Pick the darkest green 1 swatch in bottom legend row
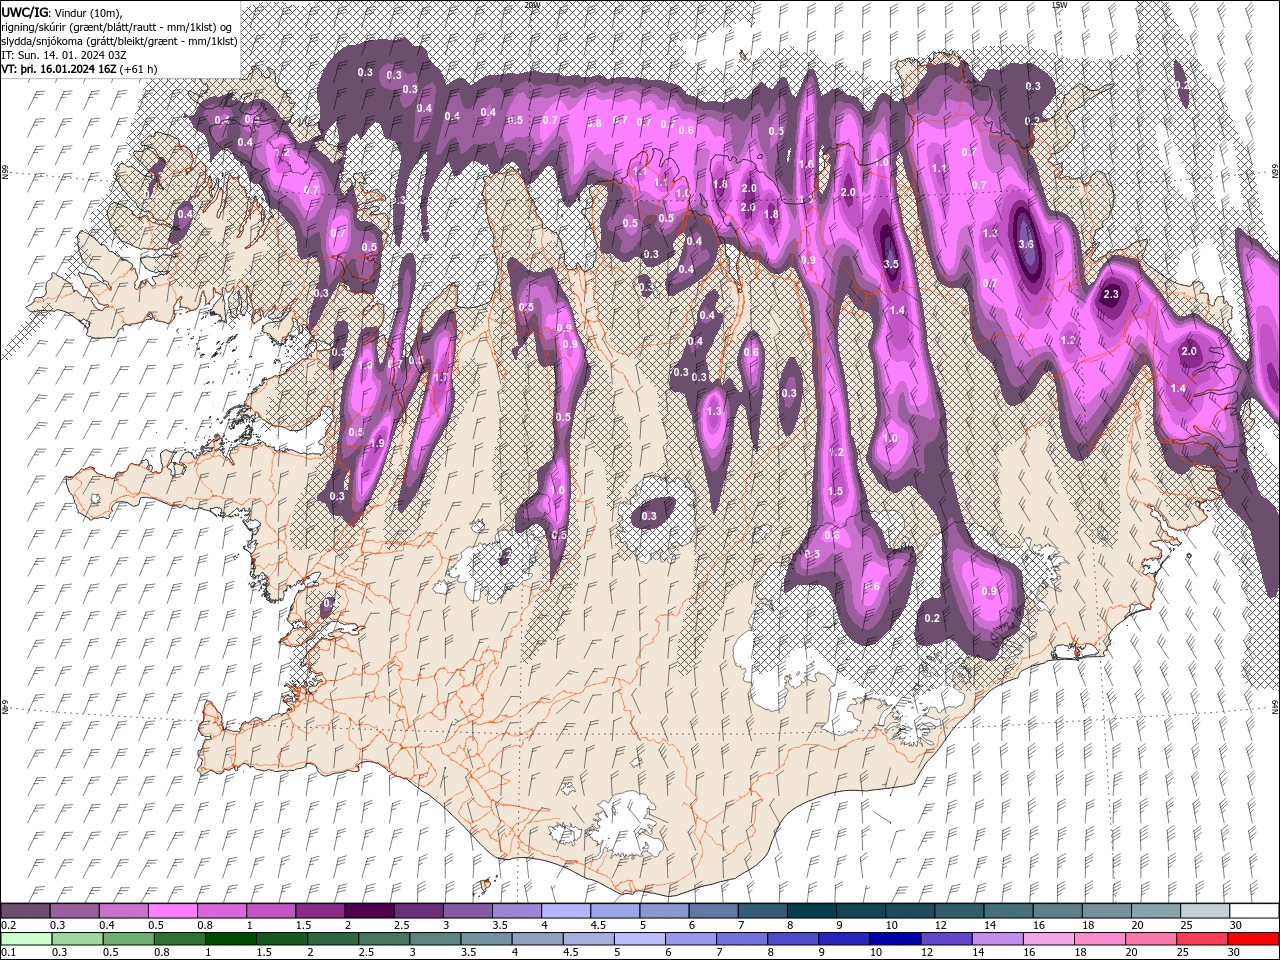The width and height of the screenshot is (1280, 960). click(x=231, y=938)
